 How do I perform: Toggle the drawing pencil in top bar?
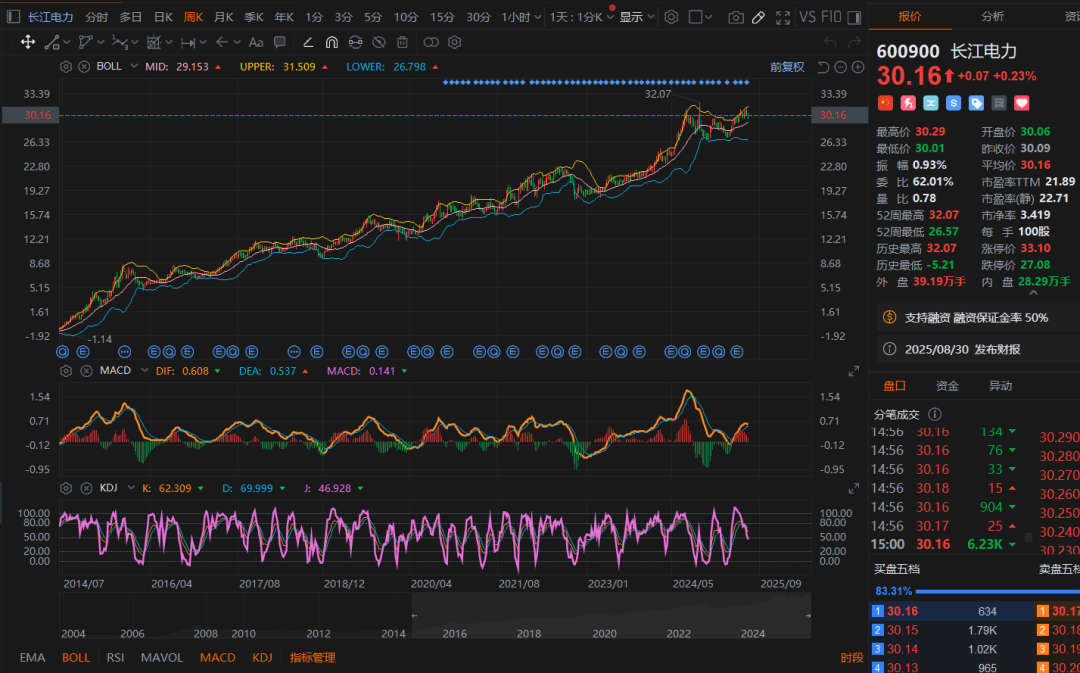(x=758, y=17)
